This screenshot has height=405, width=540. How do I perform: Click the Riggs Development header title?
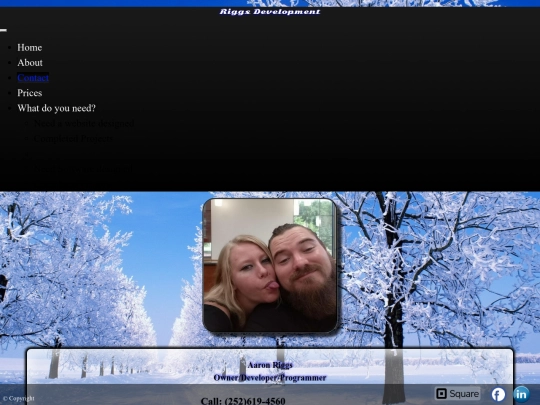[270, 12]
